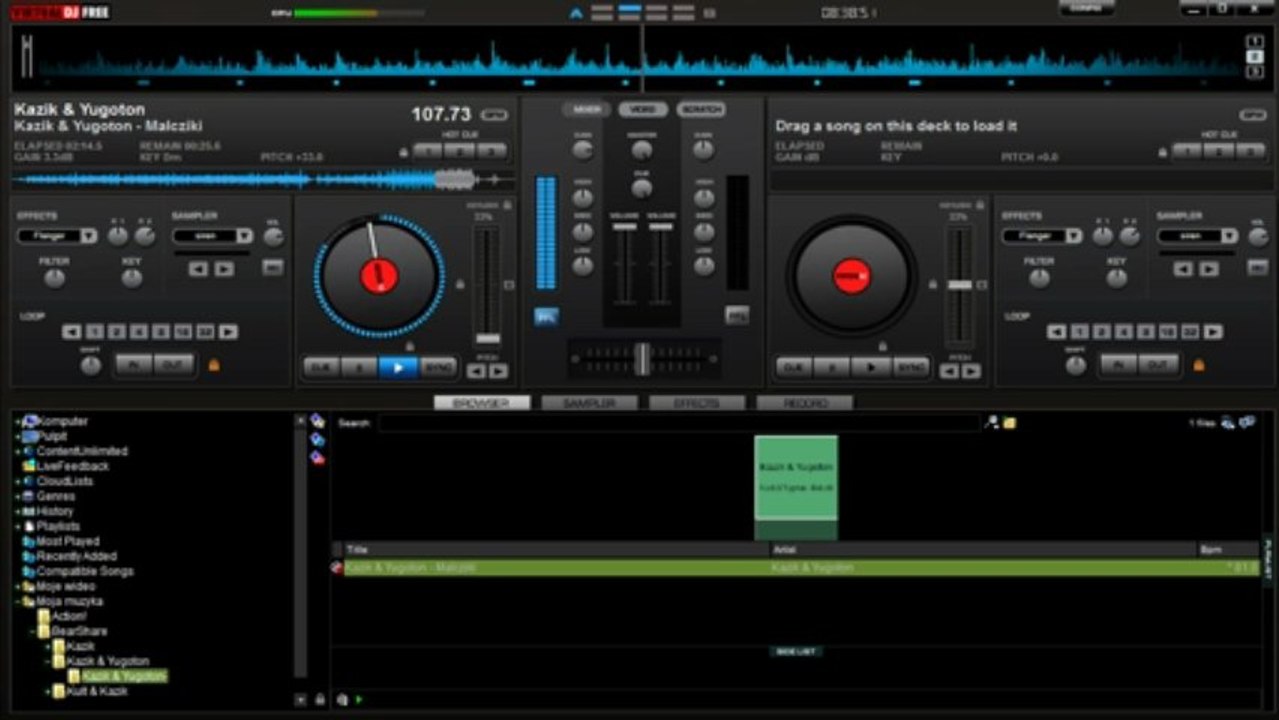Click left deck loop SHIFT knob
The width and height of the screenshot is (1279, 720).
pos(91,366)
